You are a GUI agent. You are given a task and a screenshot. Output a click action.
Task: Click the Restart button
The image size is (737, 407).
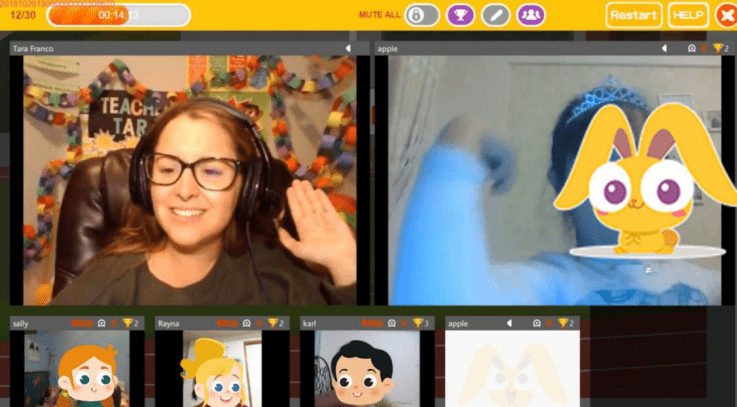pos(634,15)
